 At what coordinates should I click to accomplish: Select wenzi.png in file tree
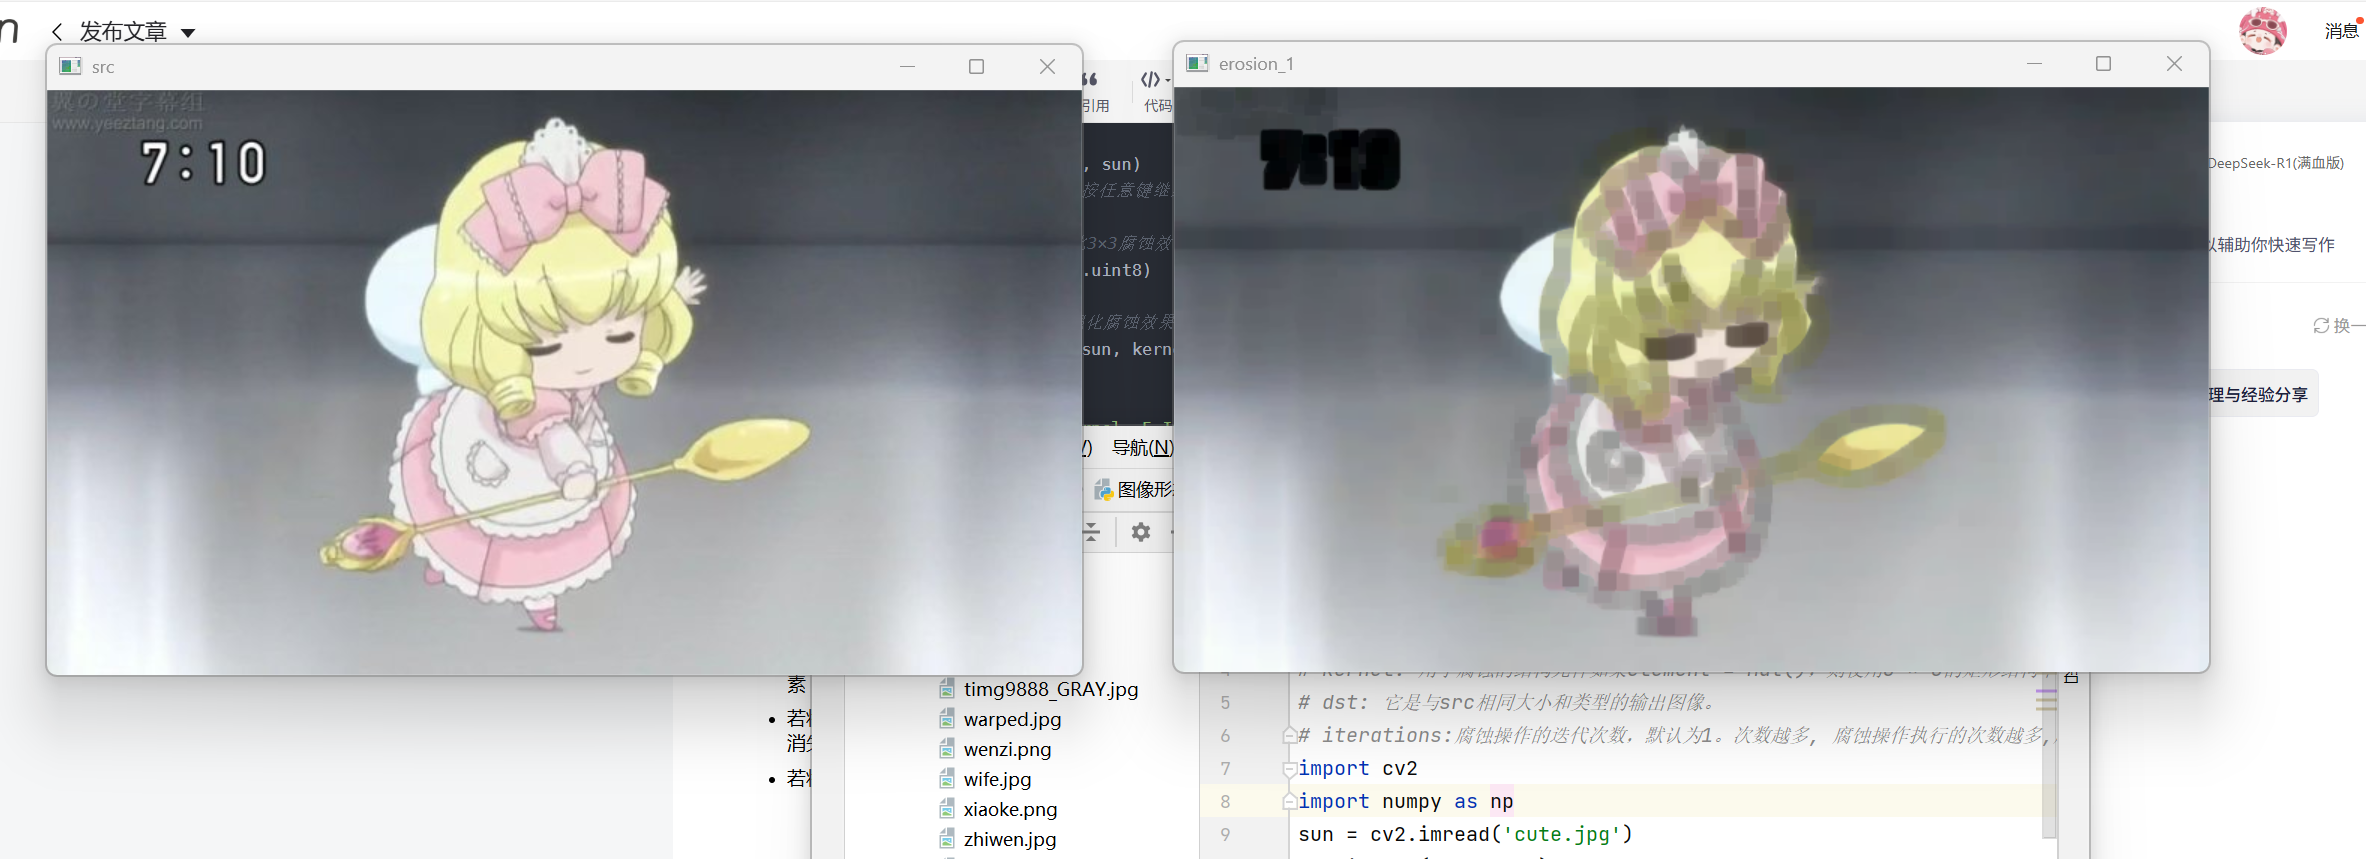pyautogui.click(x=1007, y=749)
